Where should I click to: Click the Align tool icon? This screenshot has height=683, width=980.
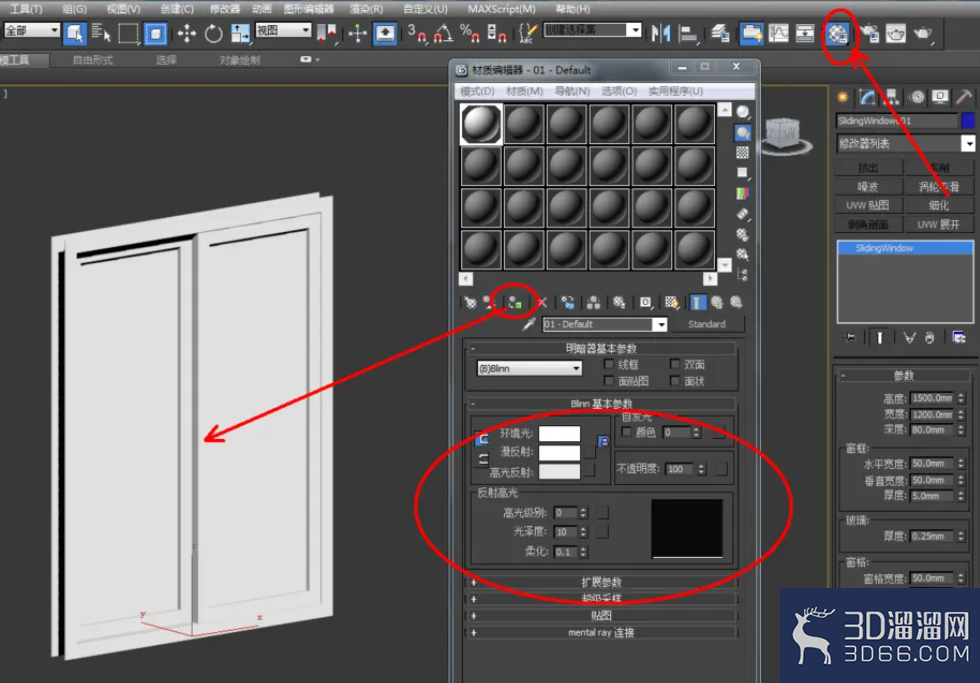point(687,33)
